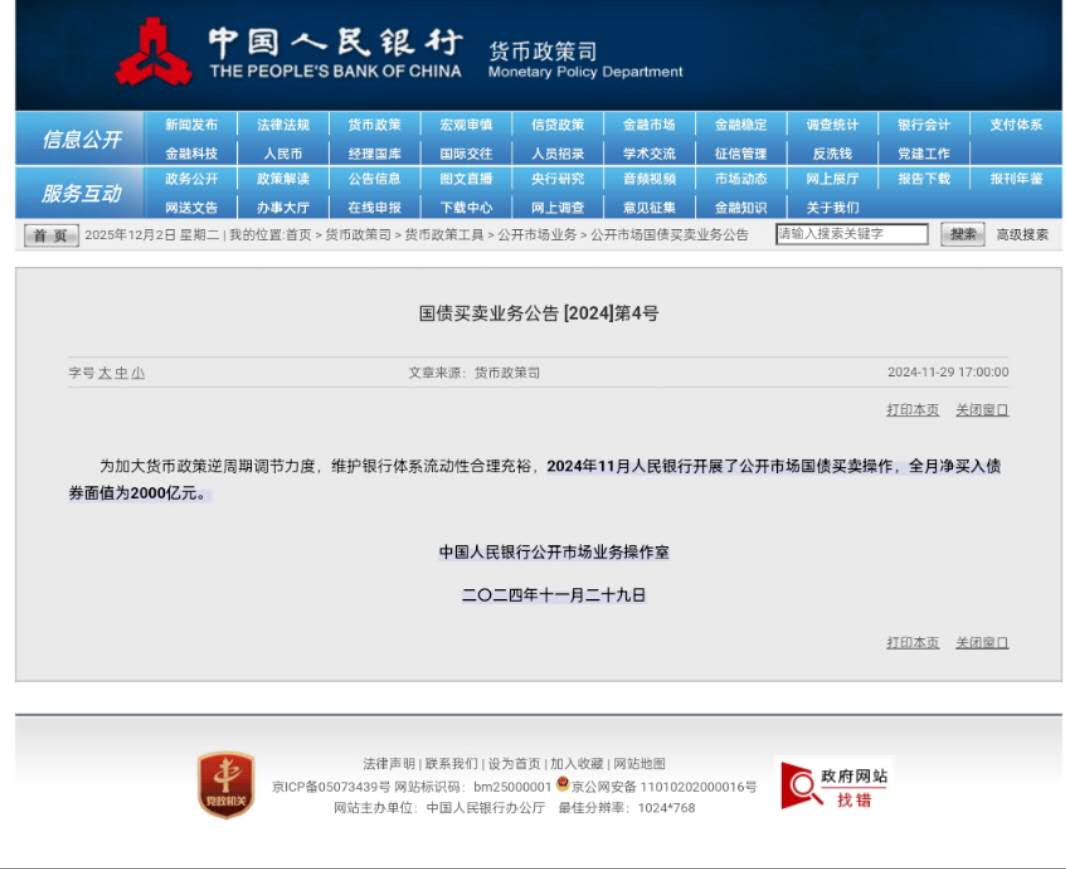1066x869 pixels.
Task: Open the 金融稳定 section
Action: tap(741, 124)
